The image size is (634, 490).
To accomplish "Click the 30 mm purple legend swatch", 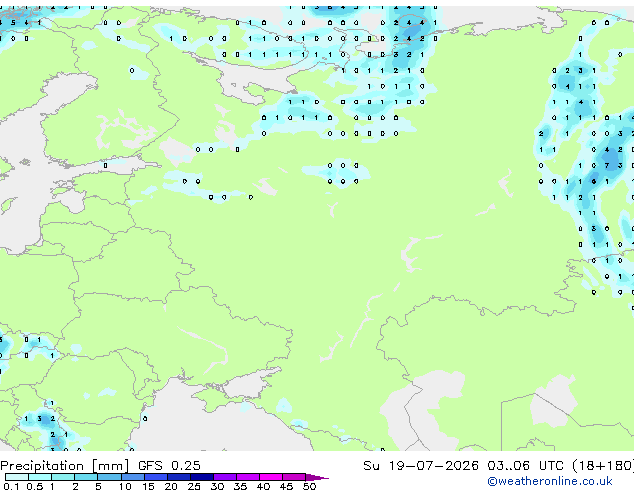I will click(225, 477).
